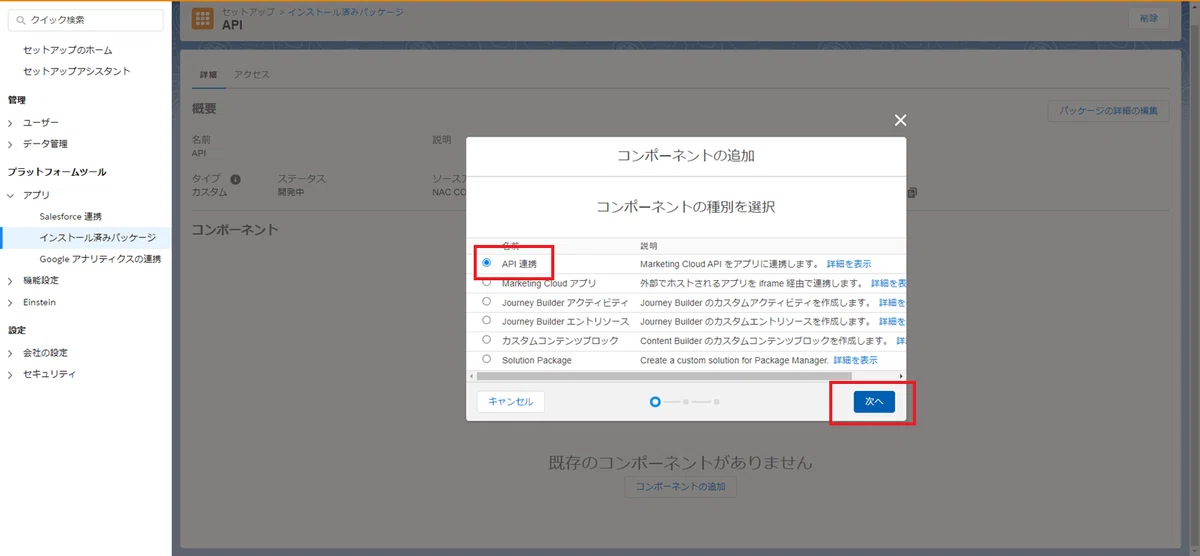Viewport: 1200px width, 556px height.
Task: Open Google アナリティクスの連携 in sidebar
Action: [101, 259]
